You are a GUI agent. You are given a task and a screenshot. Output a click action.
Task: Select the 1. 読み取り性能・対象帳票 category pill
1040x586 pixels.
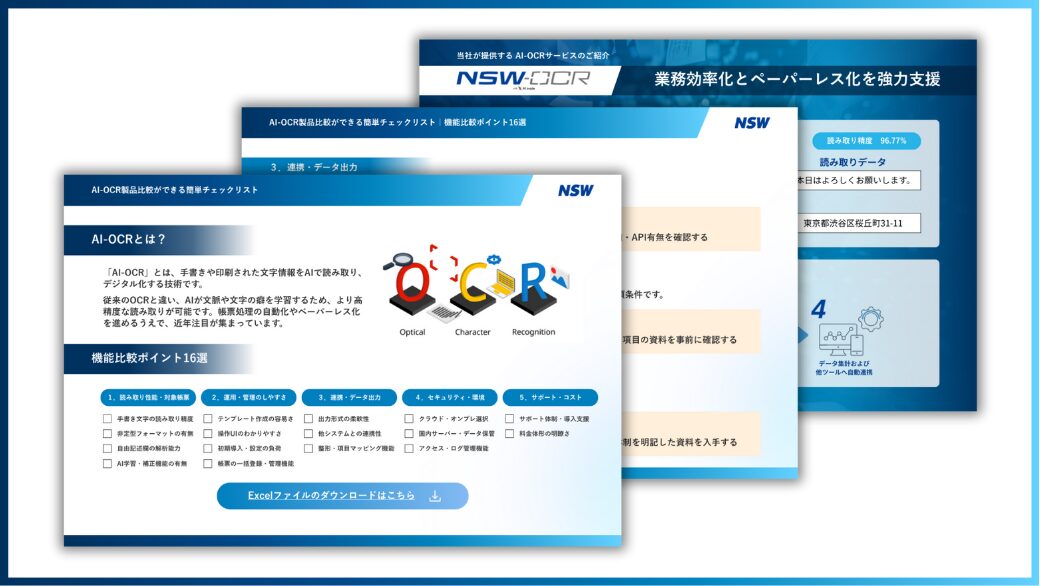pyautogui.click(x=148, y=398)
